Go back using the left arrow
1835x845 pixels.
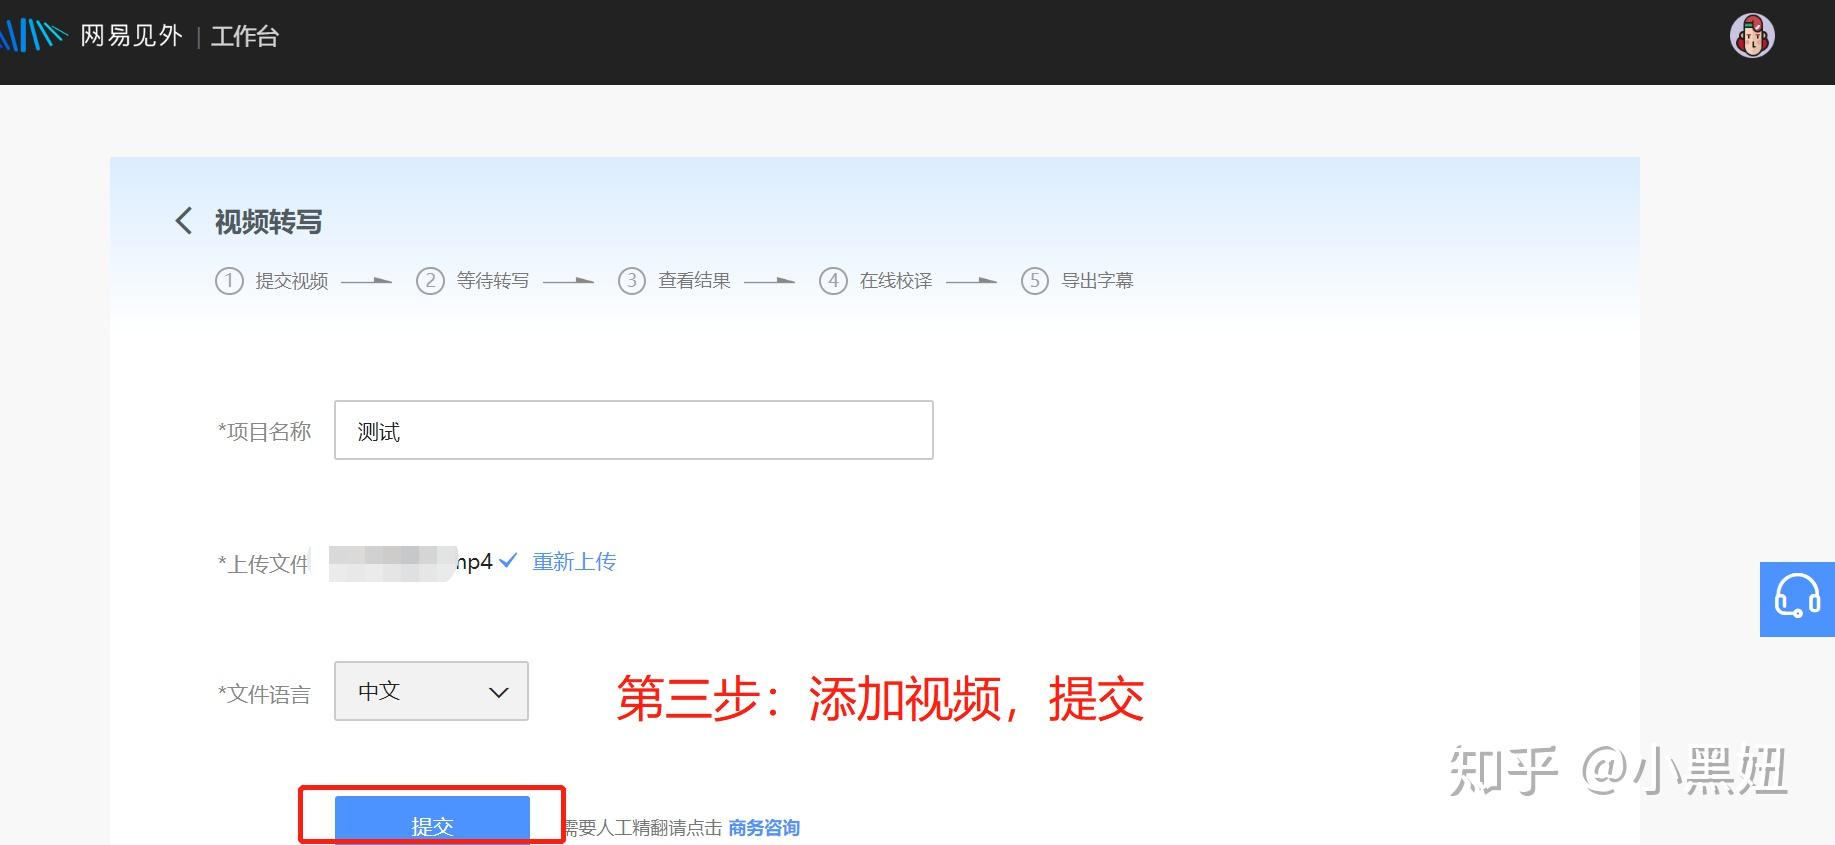pos(183,221)
